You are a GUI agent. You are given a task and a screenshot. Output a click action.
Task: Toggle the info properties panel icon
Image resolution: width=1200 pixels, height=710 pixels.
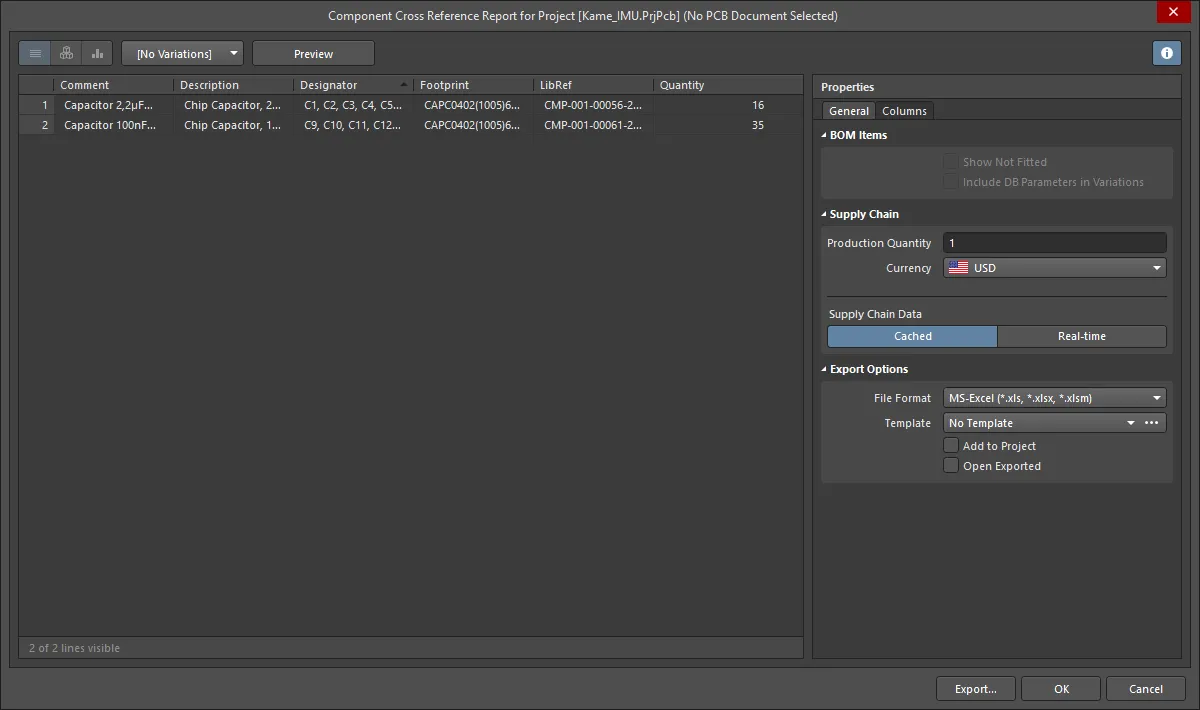(1166, 53)
